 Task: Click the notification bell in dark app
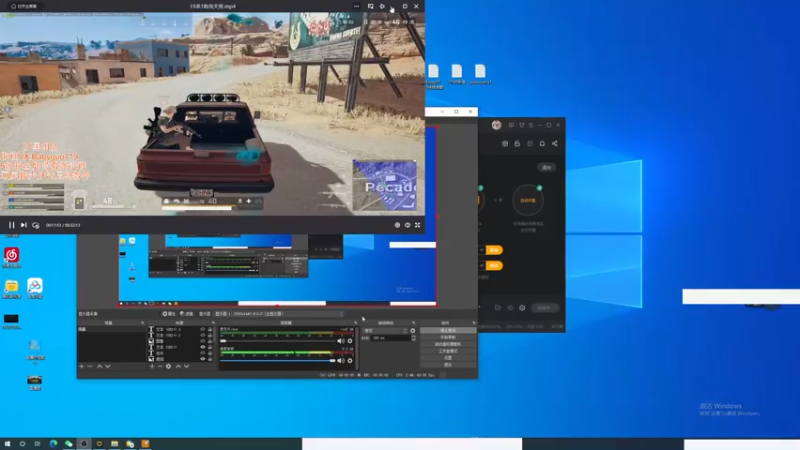tap(542, 144)
